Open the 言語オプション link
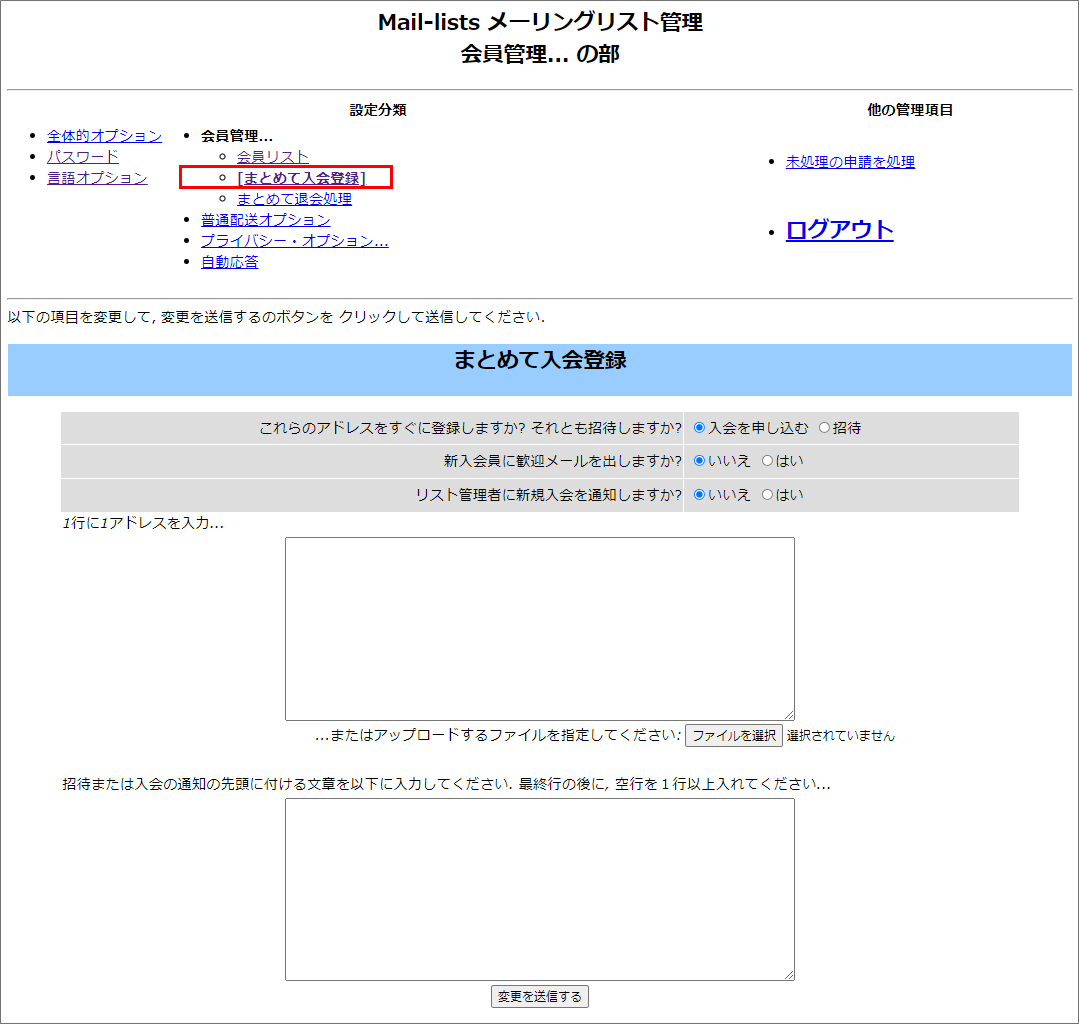 click(x=97, y=178)
